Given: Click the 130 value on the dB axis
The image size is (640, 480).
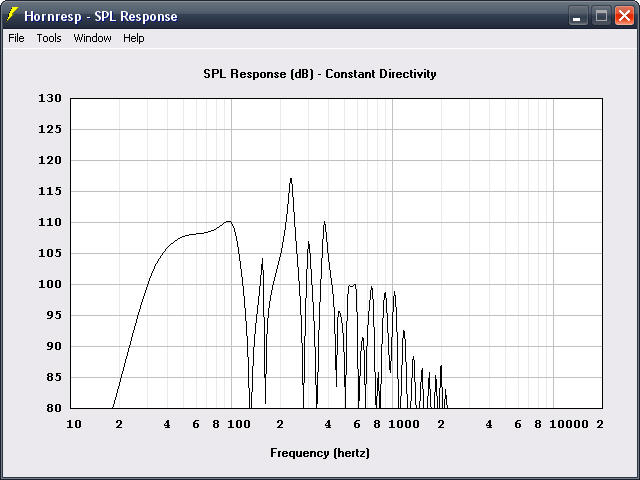Looking at the screenshot, I should [x=50, y=98].
